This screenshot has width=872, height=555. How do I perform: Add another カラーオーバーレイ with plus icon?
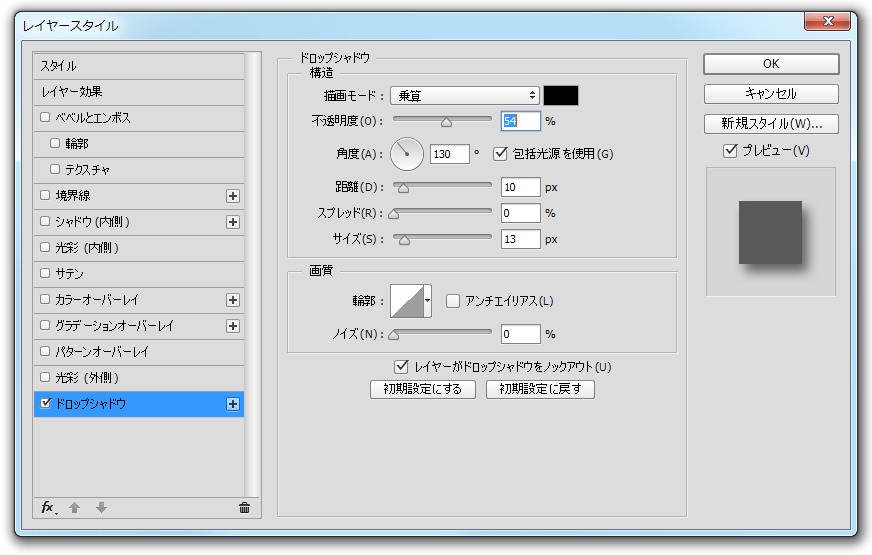(x=233, y=300)
